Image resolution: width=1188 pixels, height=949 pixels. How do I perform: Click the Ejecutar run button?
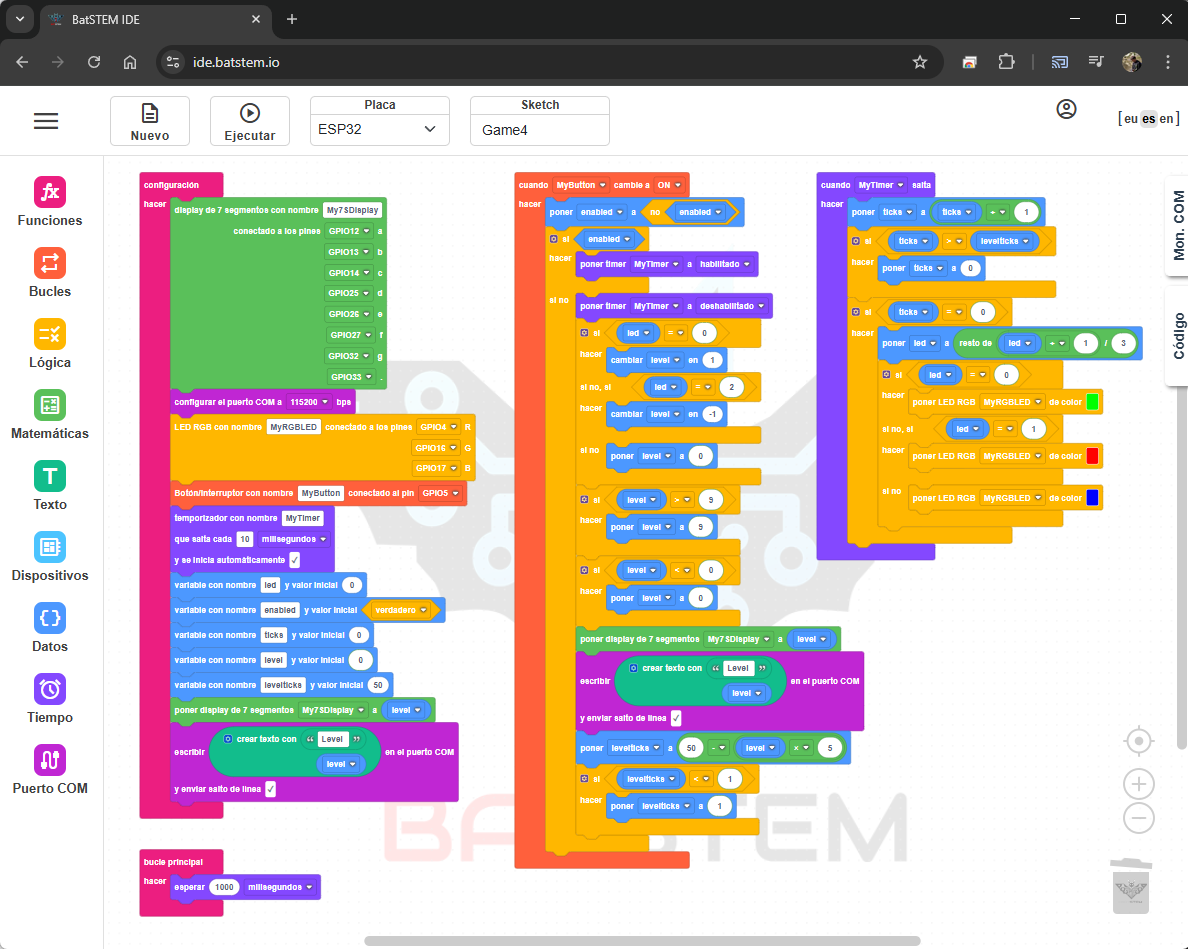coord(250,121)
